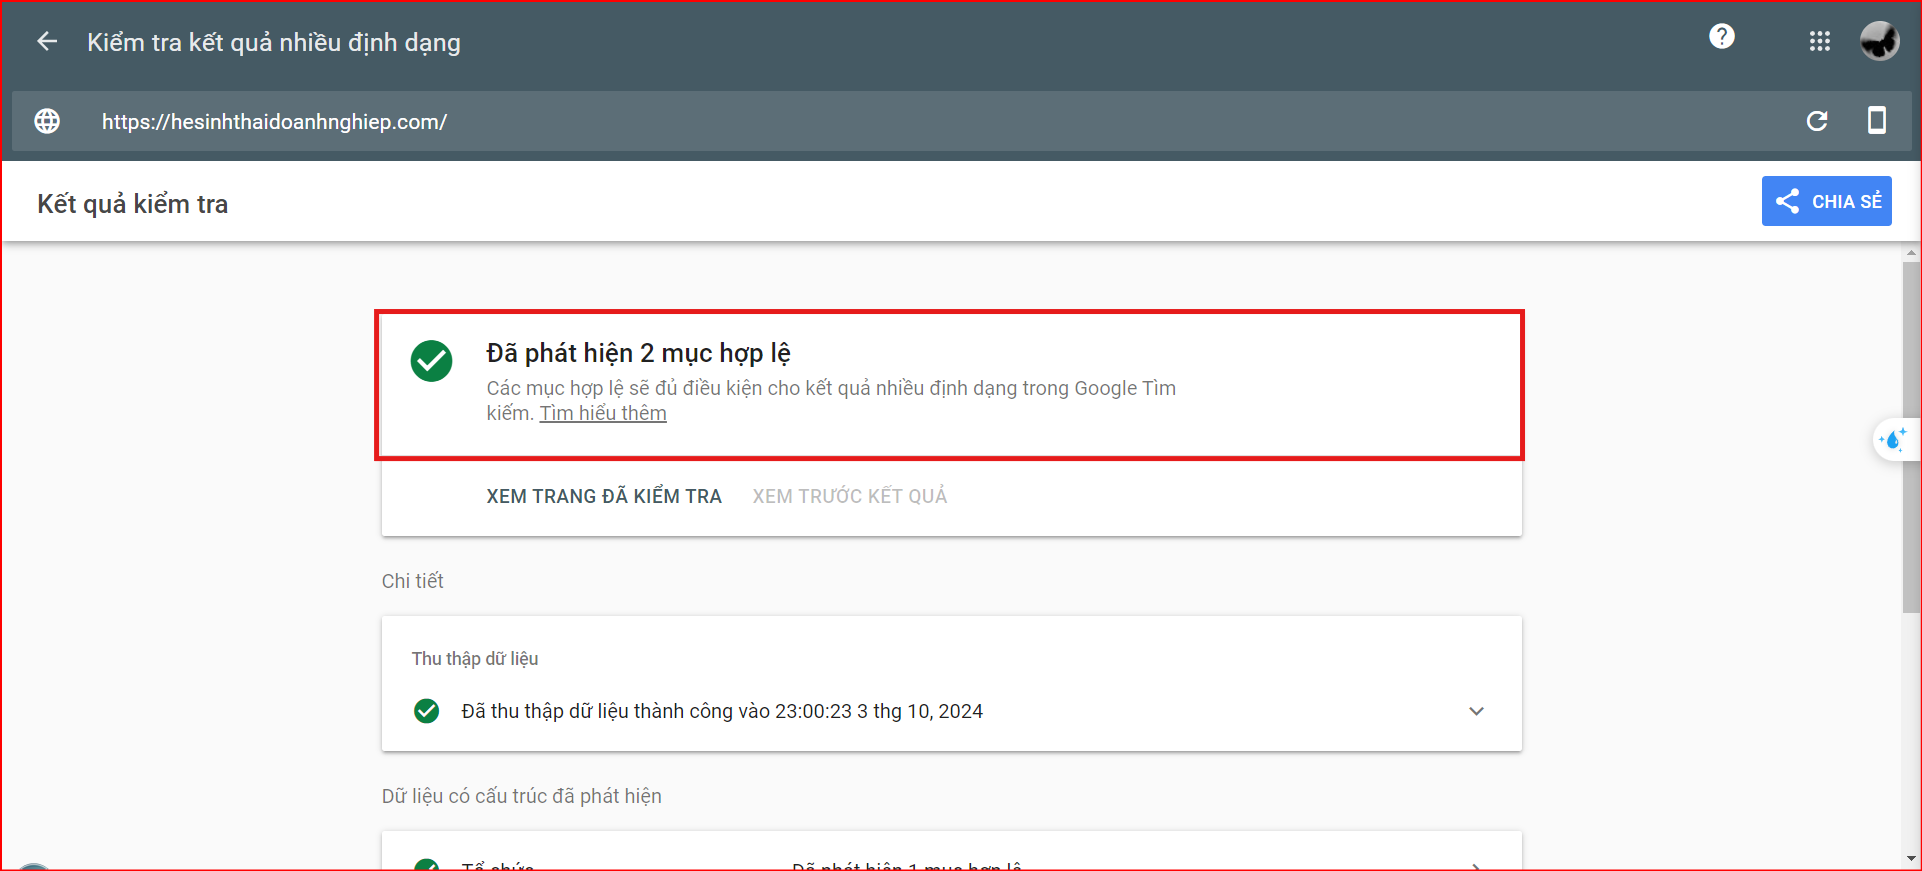Open the Tìm hiểu thêm link
Screen dimensions: 1922x871
coord(603,414)
